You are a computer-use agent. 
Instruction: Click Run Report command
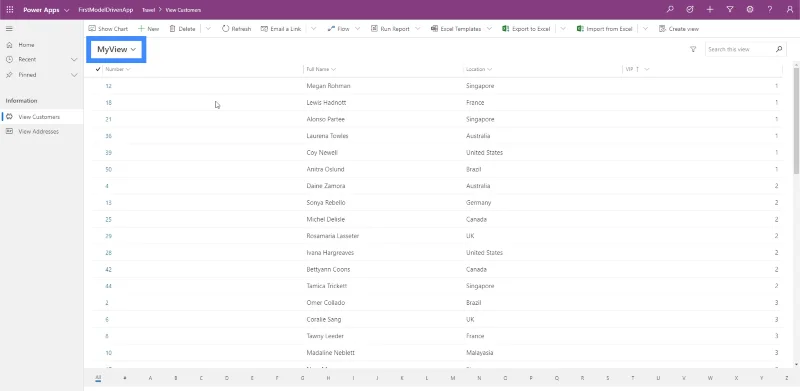point(390,29)
